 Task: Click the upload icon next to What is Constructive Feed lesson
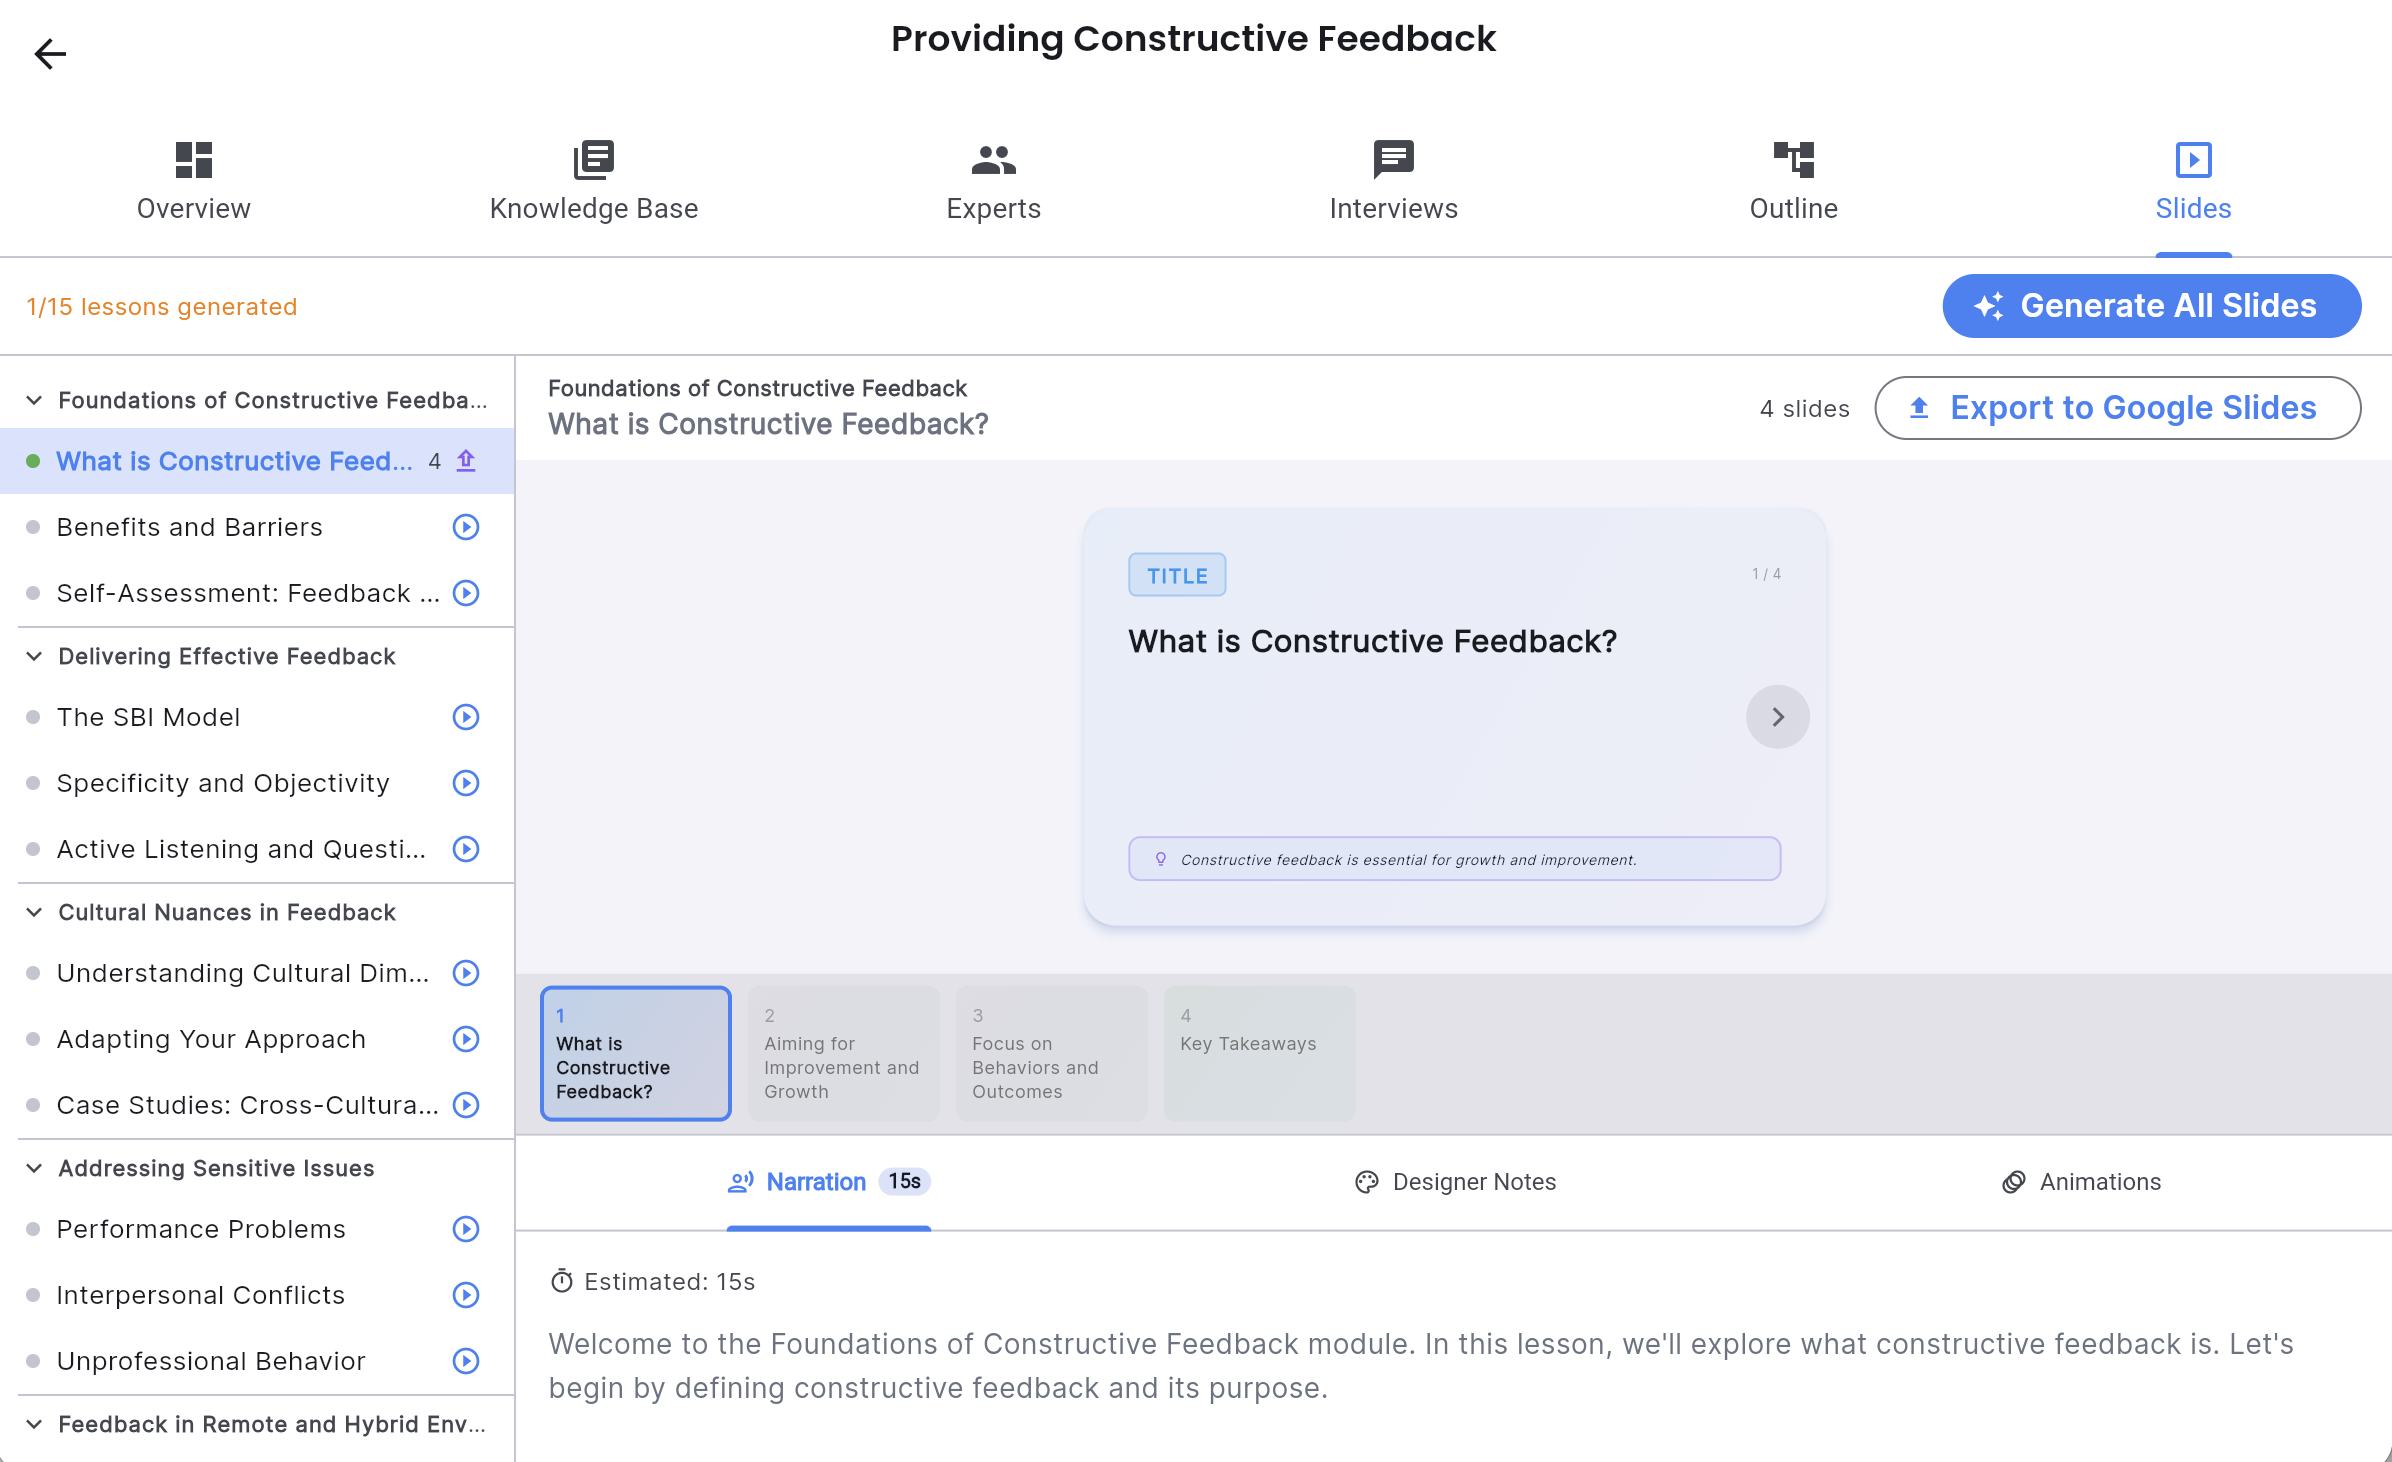465,461
